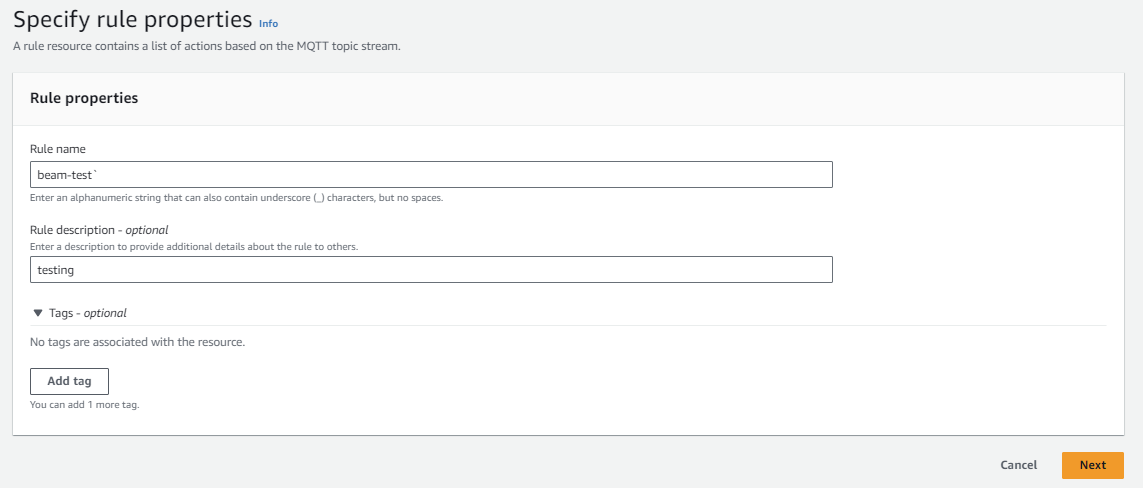This screenshot has width=1143, height=488.
Task: Focus the Rule description input field
Action: pyautogui.click(x=431, y=270)
